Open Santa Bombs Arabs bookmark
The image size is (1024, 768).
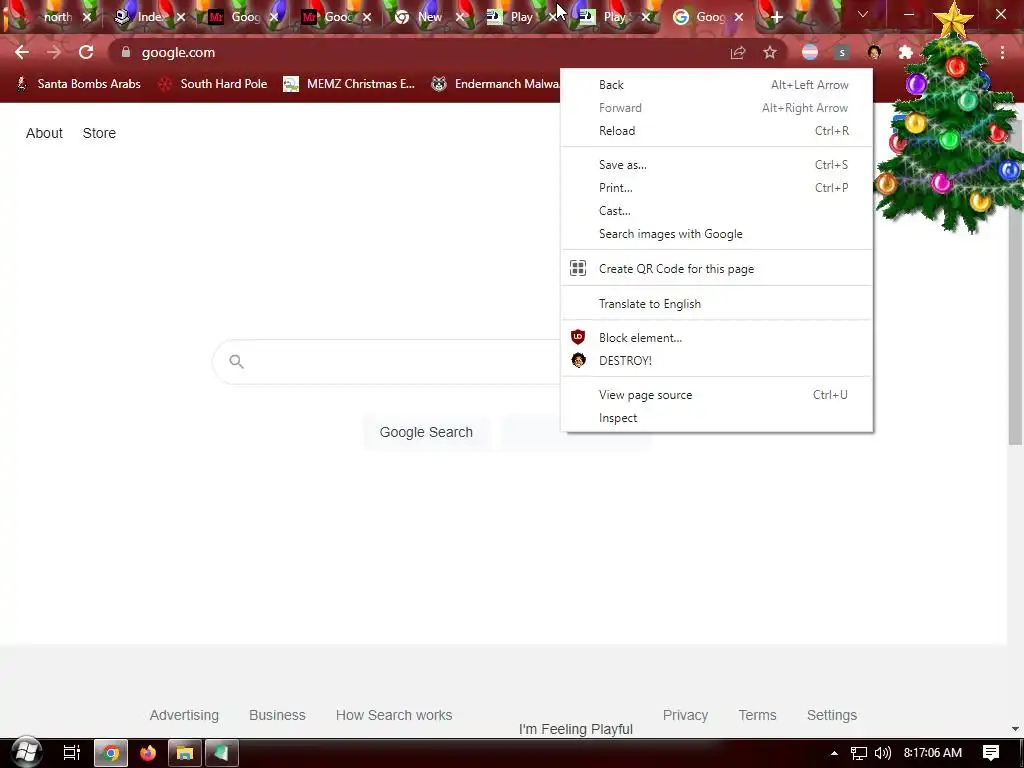tap(78, 84)
